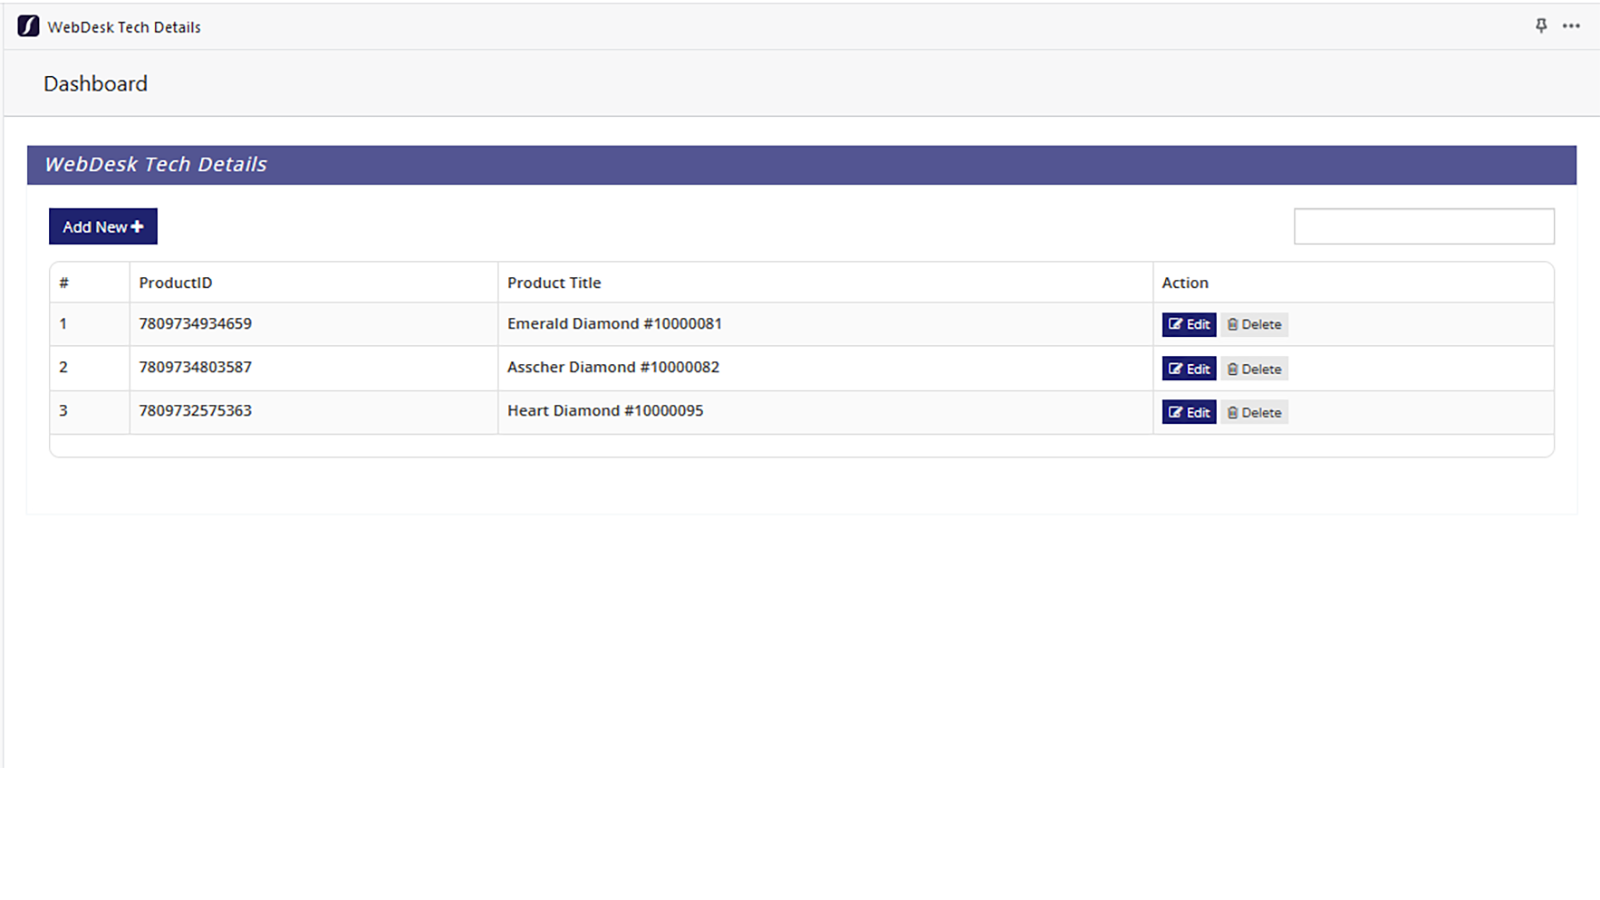Click the Asscher Diamond #10000082 title
Viewport: 1600px width, 900px height.
pyautogui.click(x=613, y=367)
